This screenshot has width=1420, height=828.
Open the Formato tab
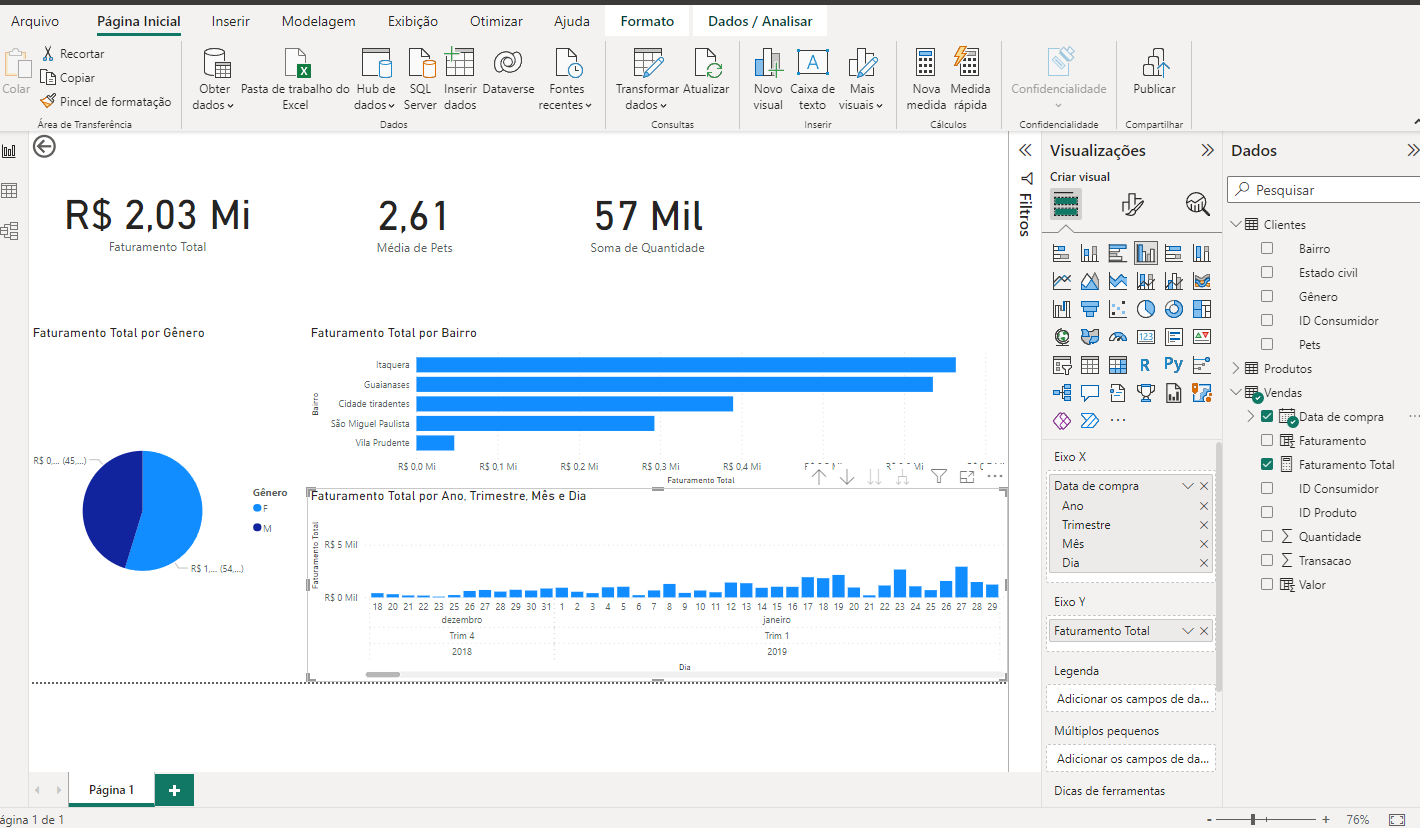pos(647,21)
